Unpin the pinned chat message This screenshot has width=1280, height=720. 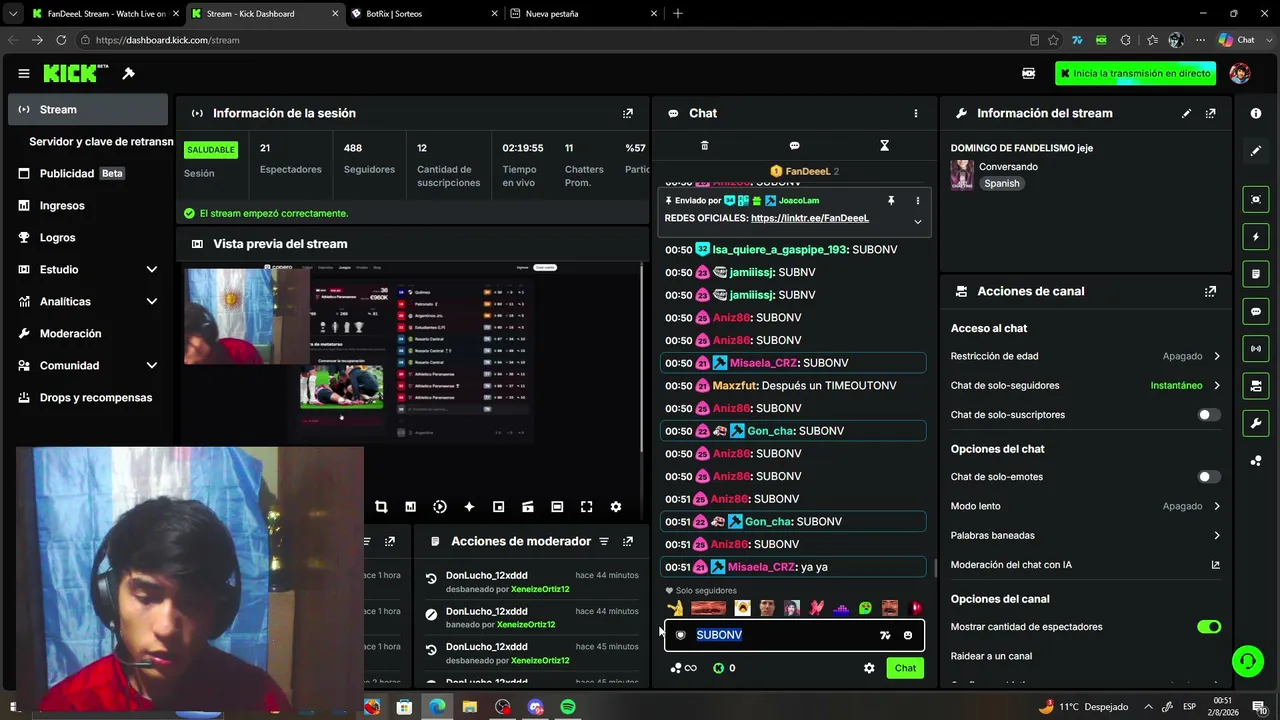click(x=891, y=201)
